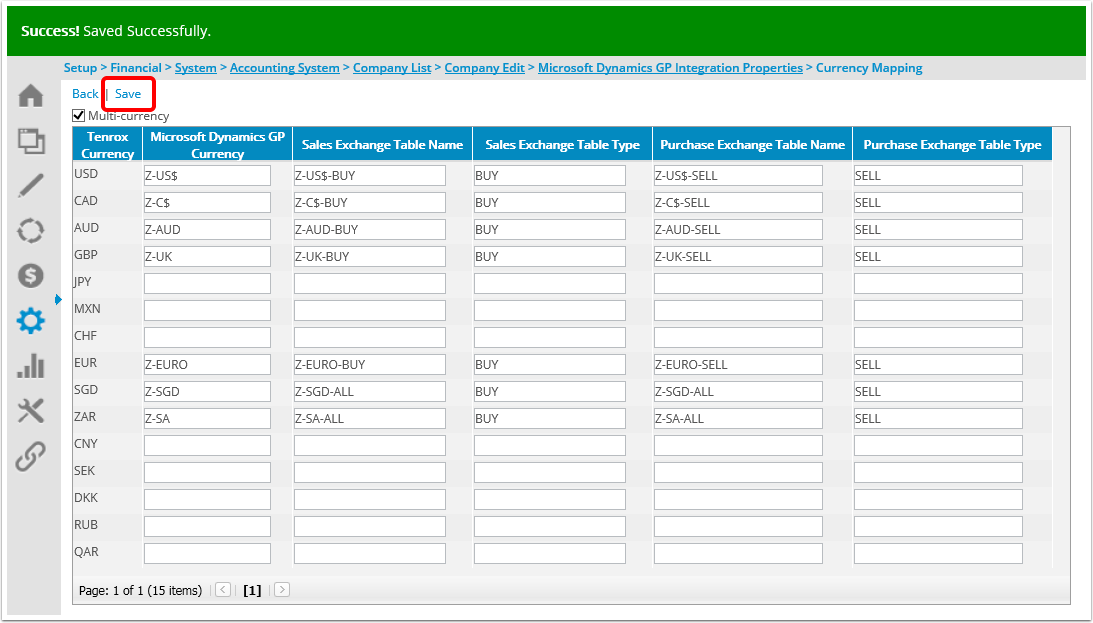Click Z-C$-SELL field

(738, 203)
